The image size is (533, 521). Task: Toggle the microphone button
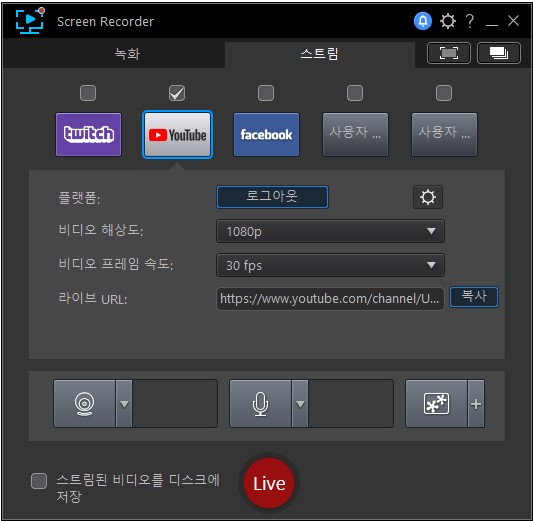(260, 403)
